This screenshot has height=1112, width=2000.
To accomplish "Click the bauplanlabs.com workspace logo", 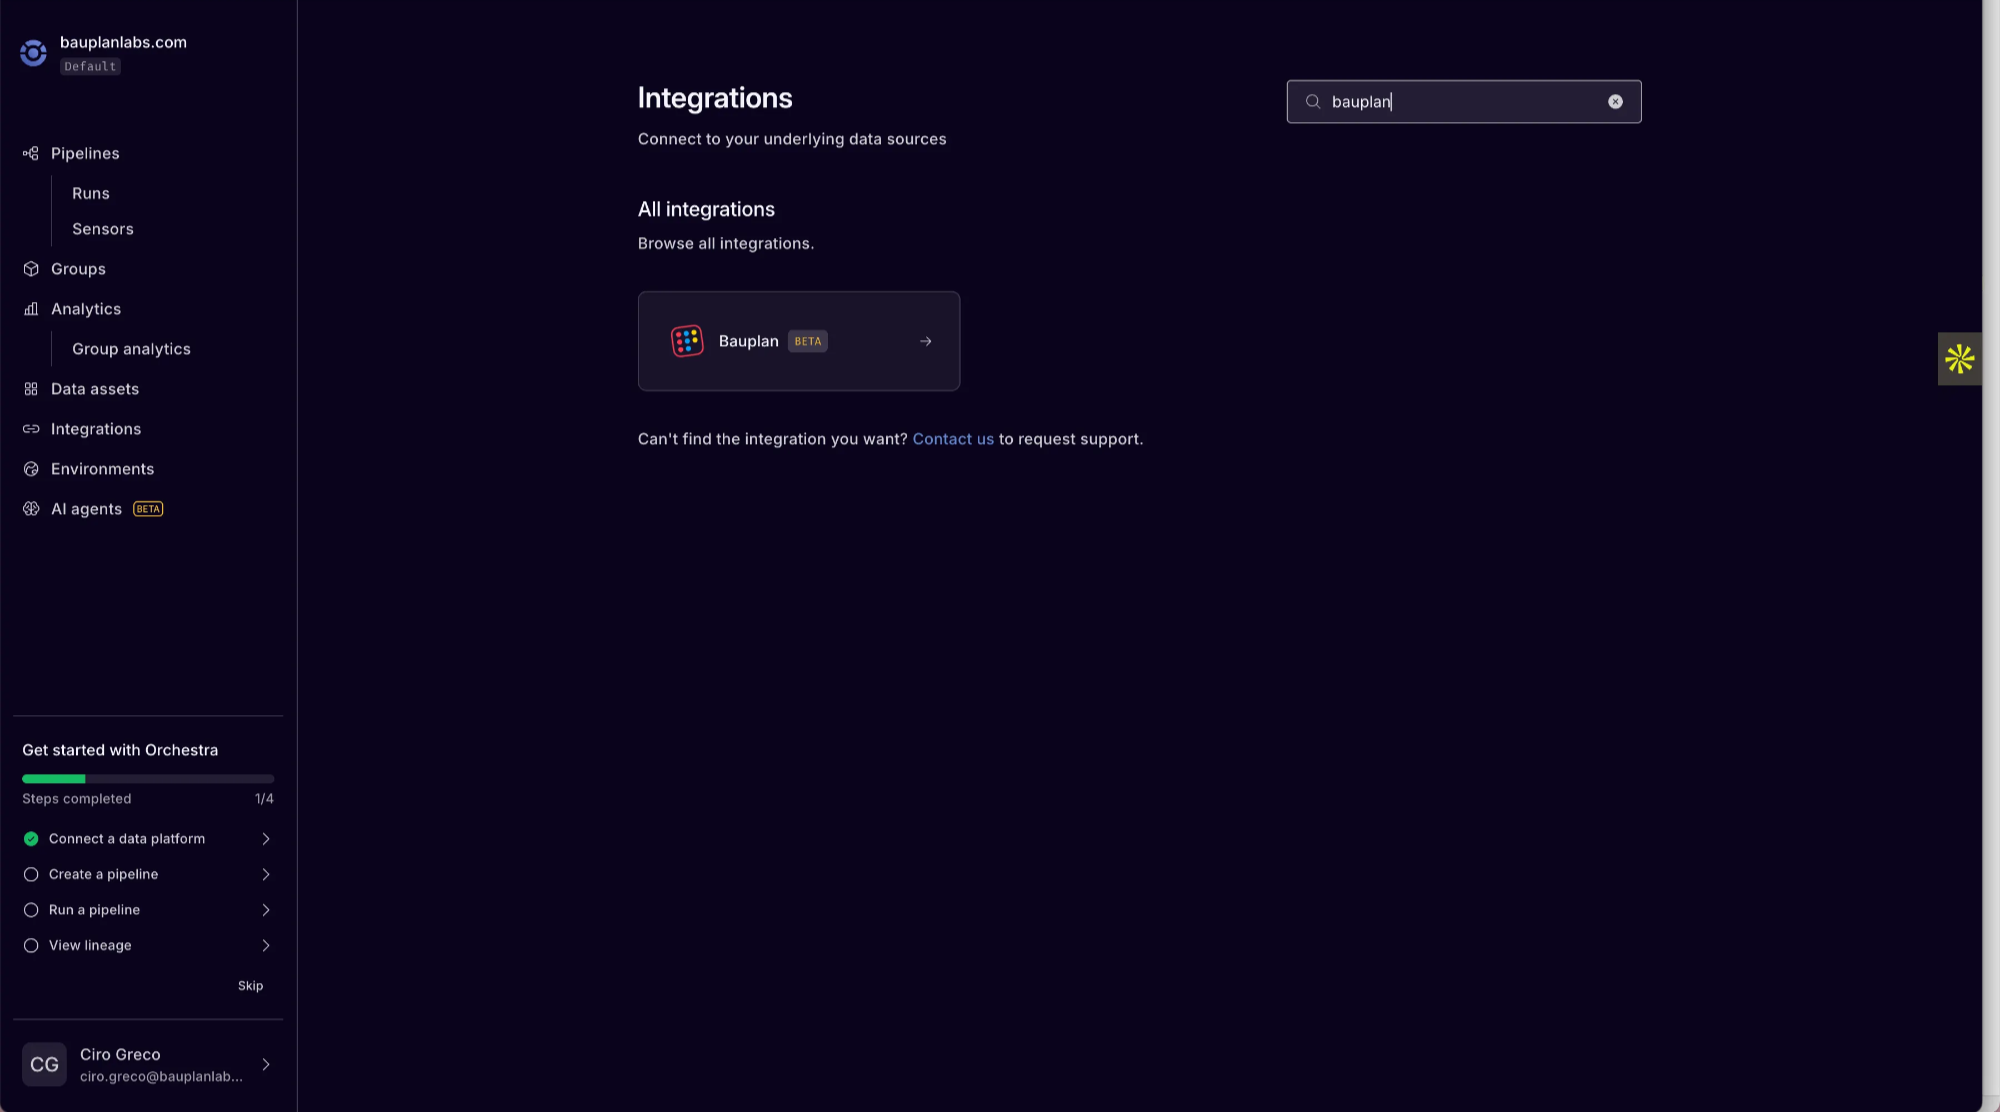I will pyautogui.click(x=33, y=52).
